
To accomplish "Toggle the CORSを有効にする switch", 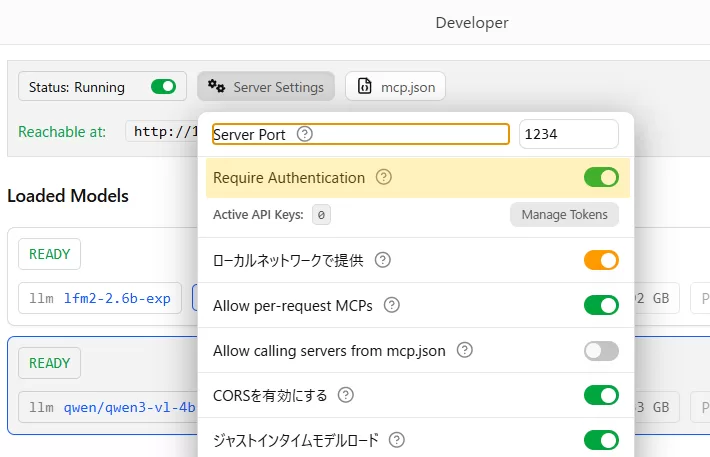I will pyautogui.click(x=601, y=395).
